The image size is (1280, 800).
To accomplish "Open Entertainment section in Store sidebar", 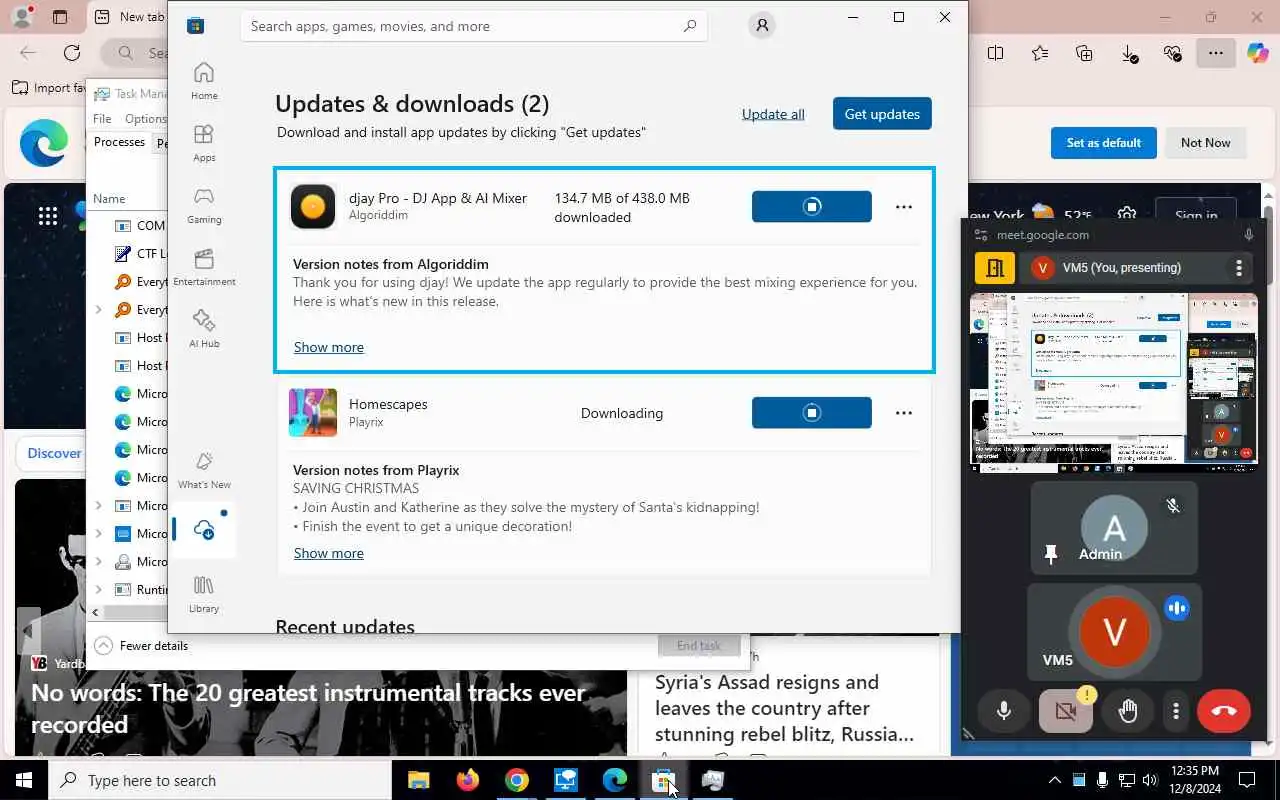I will coord(204,267).
